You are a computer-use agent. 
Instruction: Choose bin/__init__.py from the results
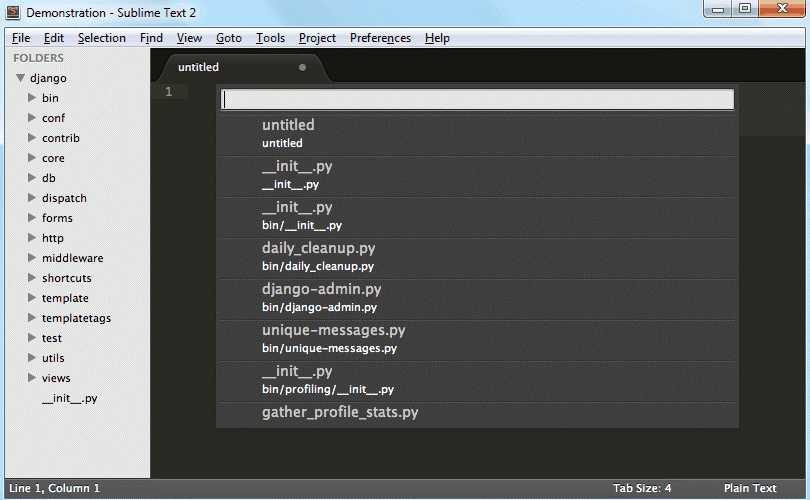pyautogui.click(x=477, y=216)
